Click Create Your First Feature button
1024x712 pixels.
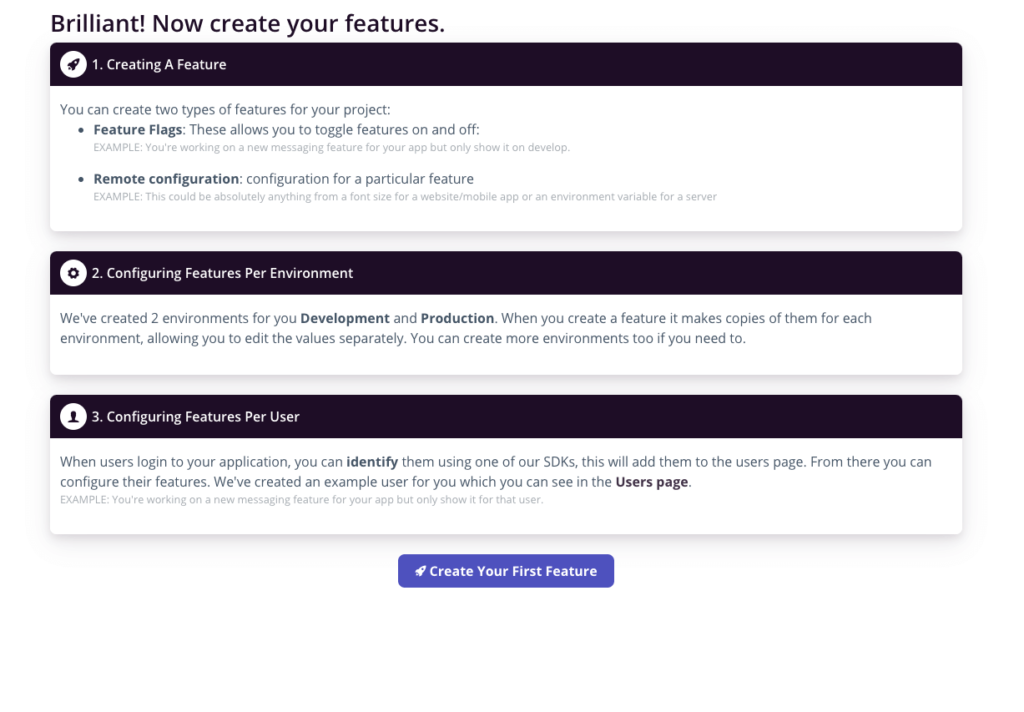pyautogui.click(x=506, y=571)
